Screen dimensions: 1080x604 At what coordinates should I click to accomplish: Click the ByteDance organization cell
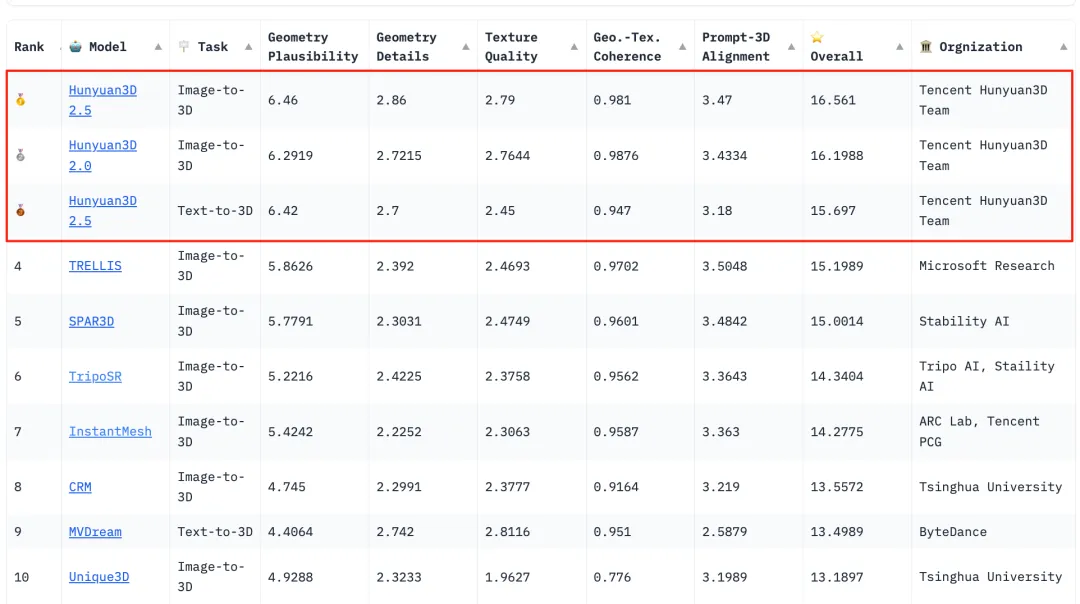click(953, 532)
